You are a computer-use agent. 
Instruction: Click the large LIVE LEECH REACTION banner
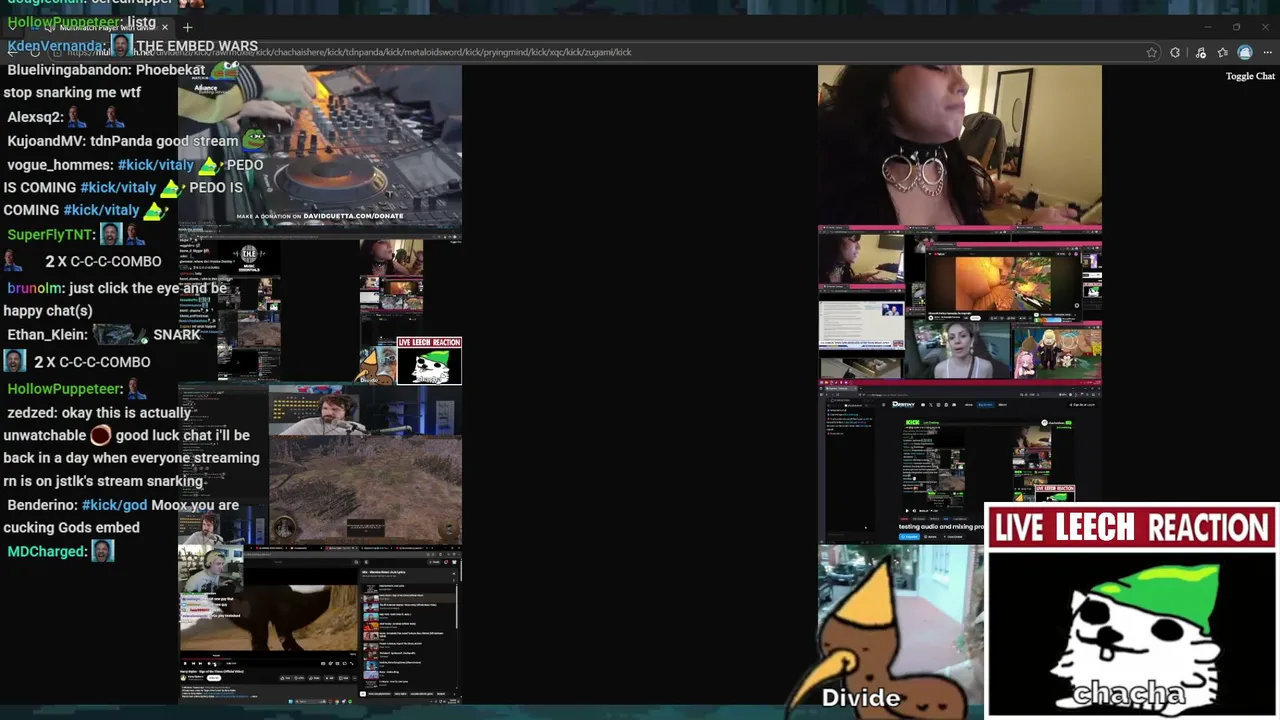tap(1131, 527)
